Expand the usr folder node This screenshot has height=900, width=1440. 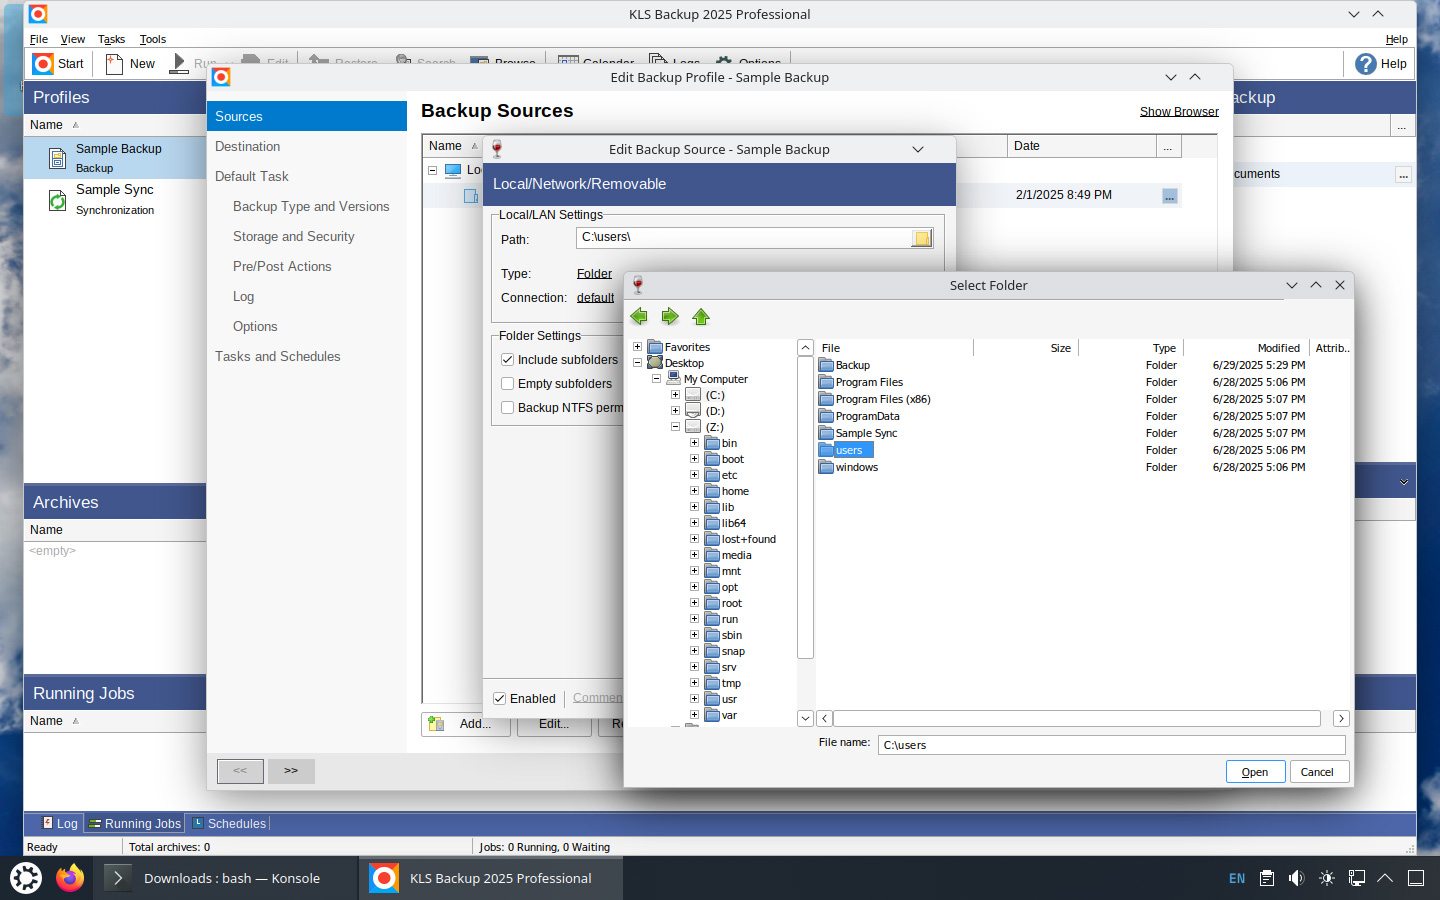694,699
